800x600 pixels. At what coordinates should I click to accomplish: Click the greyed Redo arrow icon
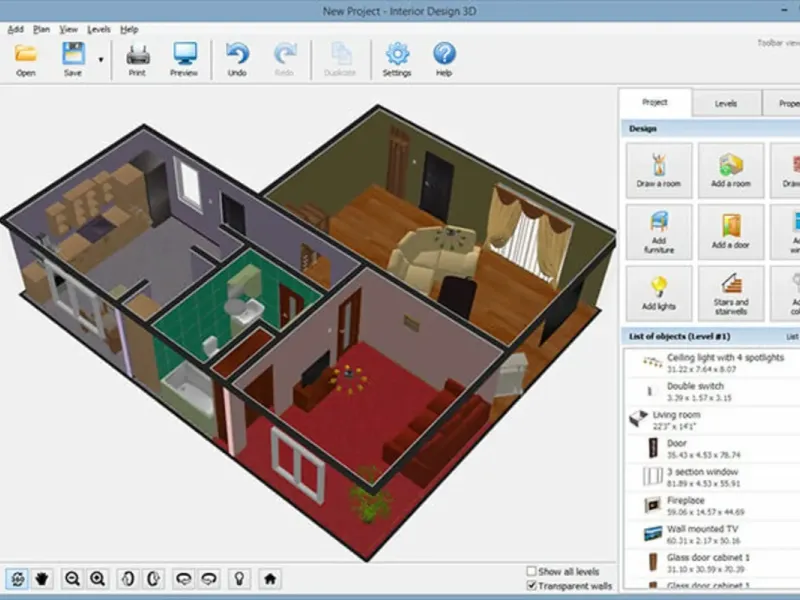click(x=284, y=60)
